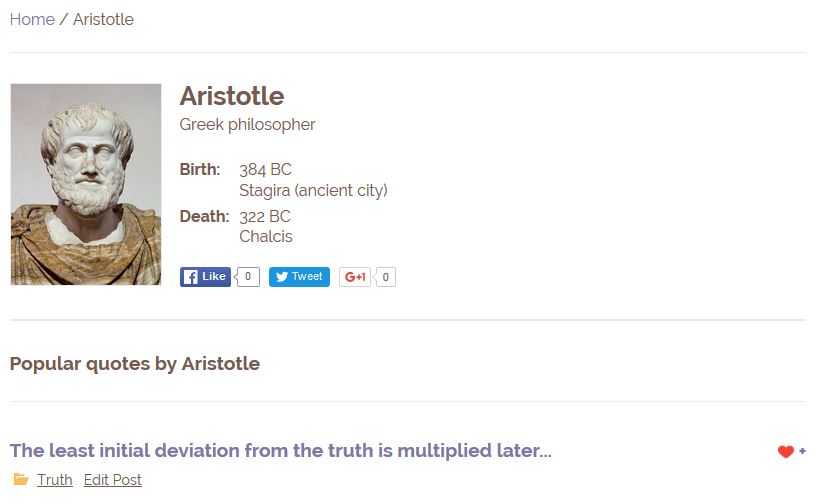Click the orange folder category icon
The width and height of the screenshot is (832, 504).
click(21, 479)
